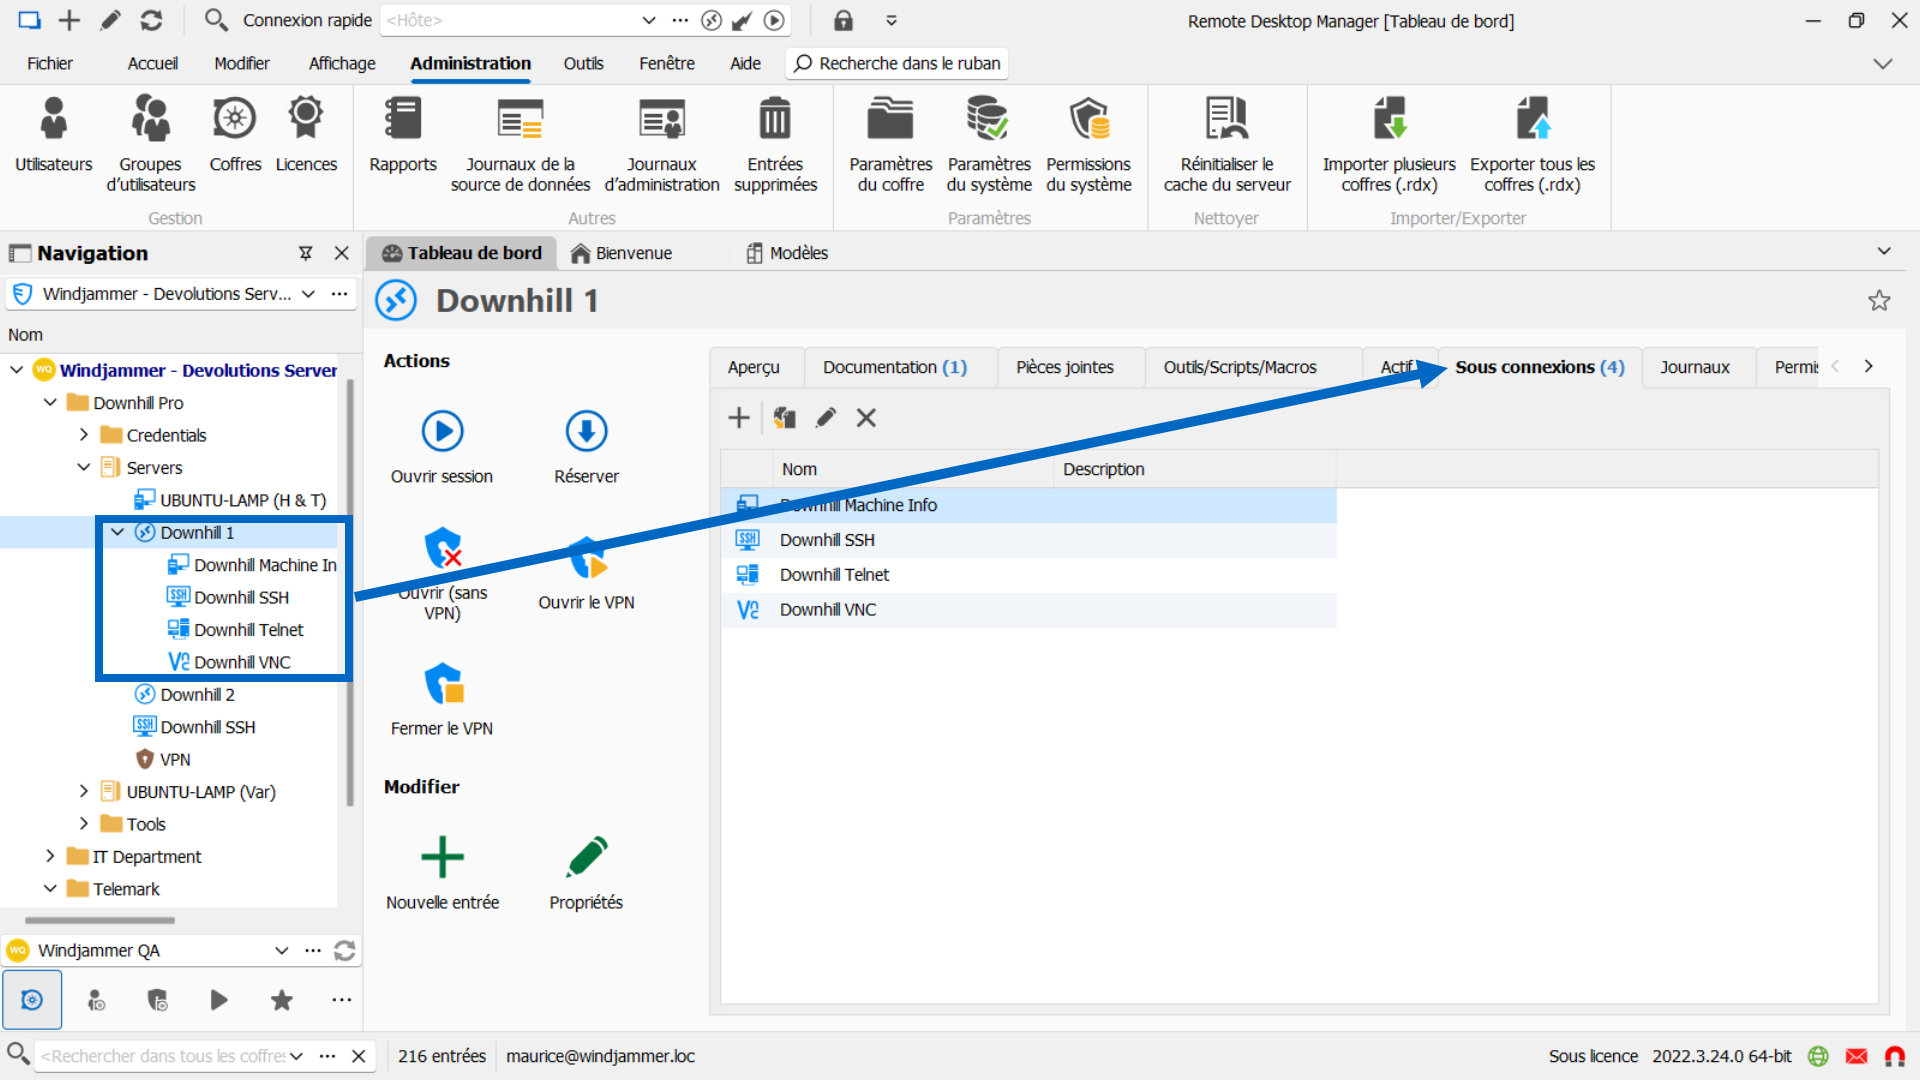Click the Rapports ribbon icon
This screenshot has width=1920, height=1080.
click(402, 120)
